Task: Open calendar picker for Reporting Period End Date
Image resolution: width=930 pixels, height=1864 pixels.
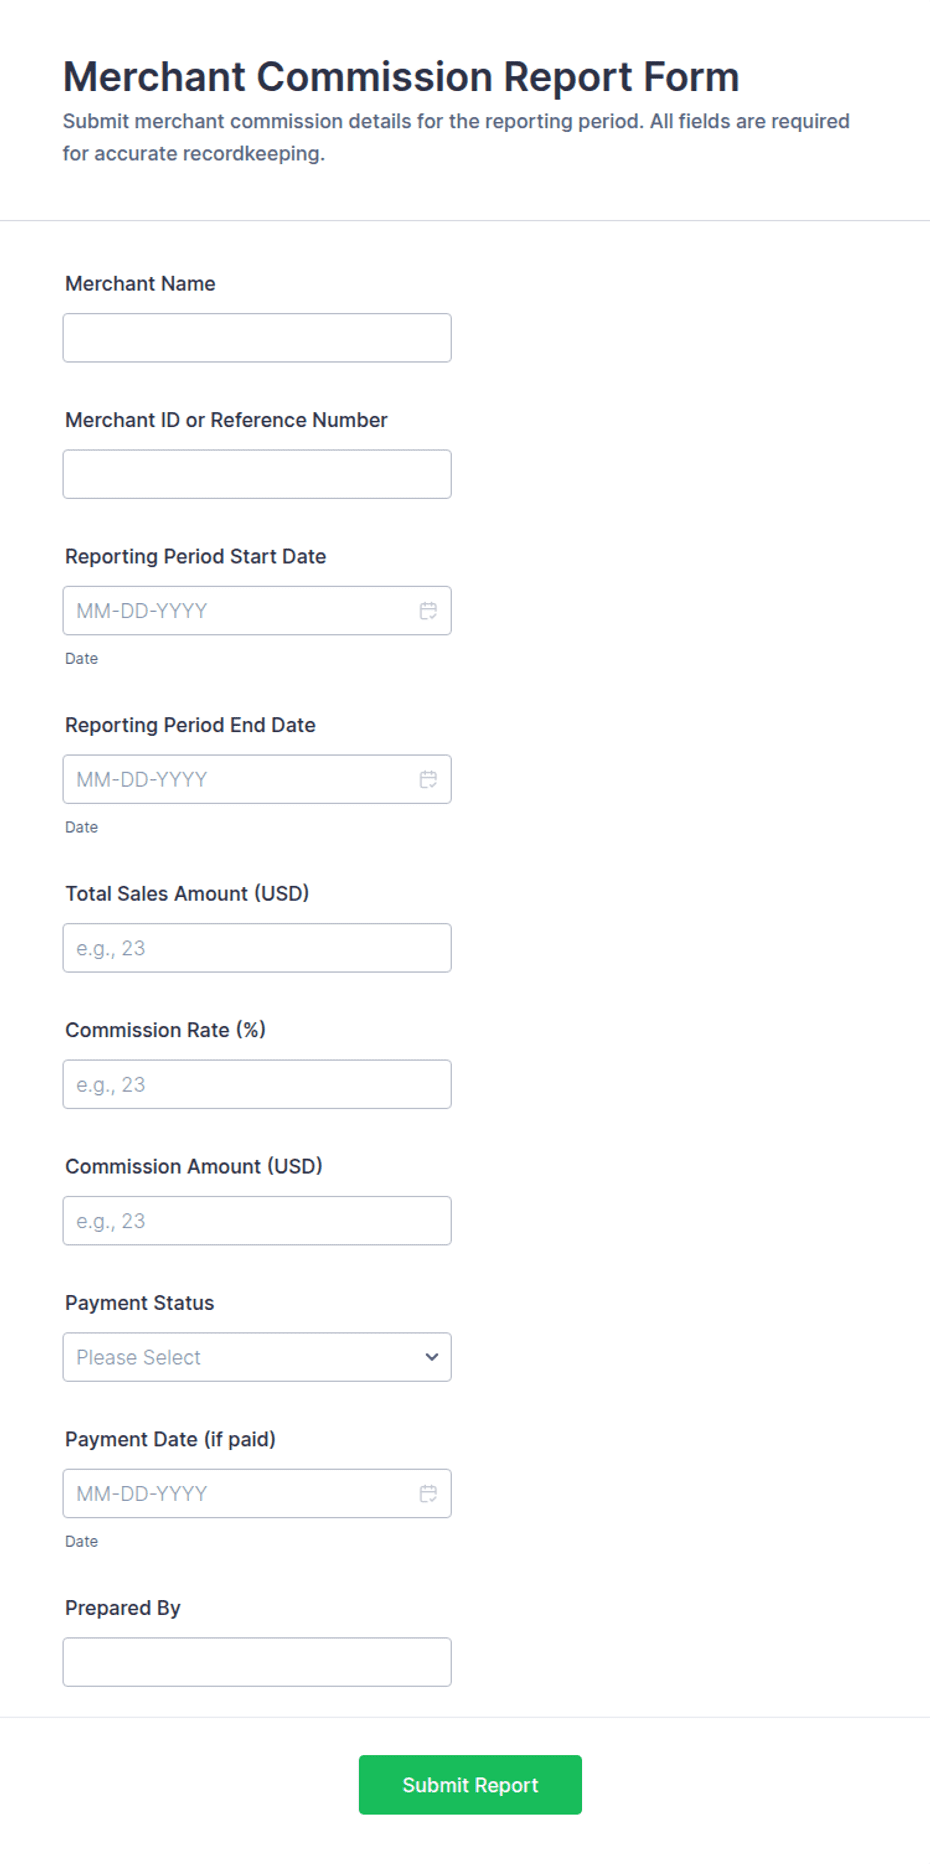Action: click(x=428, y=779)
